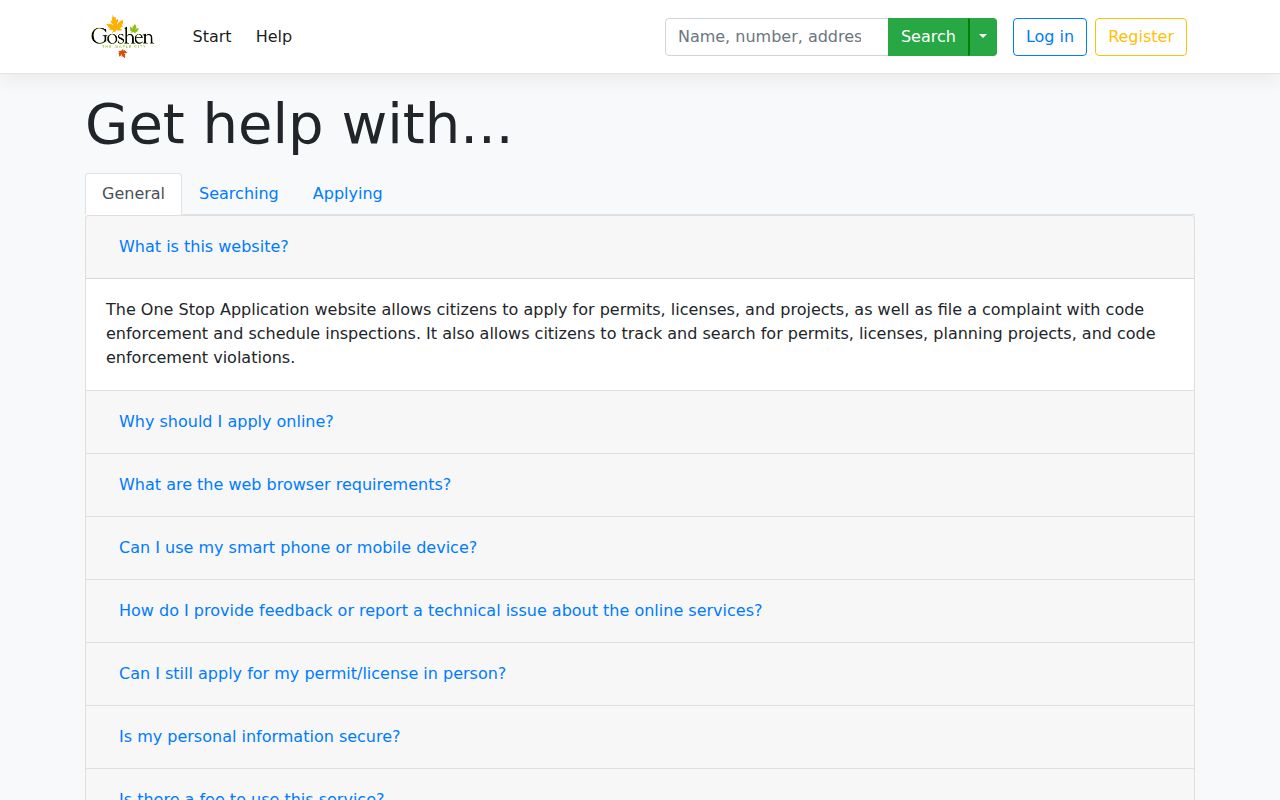
Task: Collapse the 'What is this website?' question
Action: point(204,246)
